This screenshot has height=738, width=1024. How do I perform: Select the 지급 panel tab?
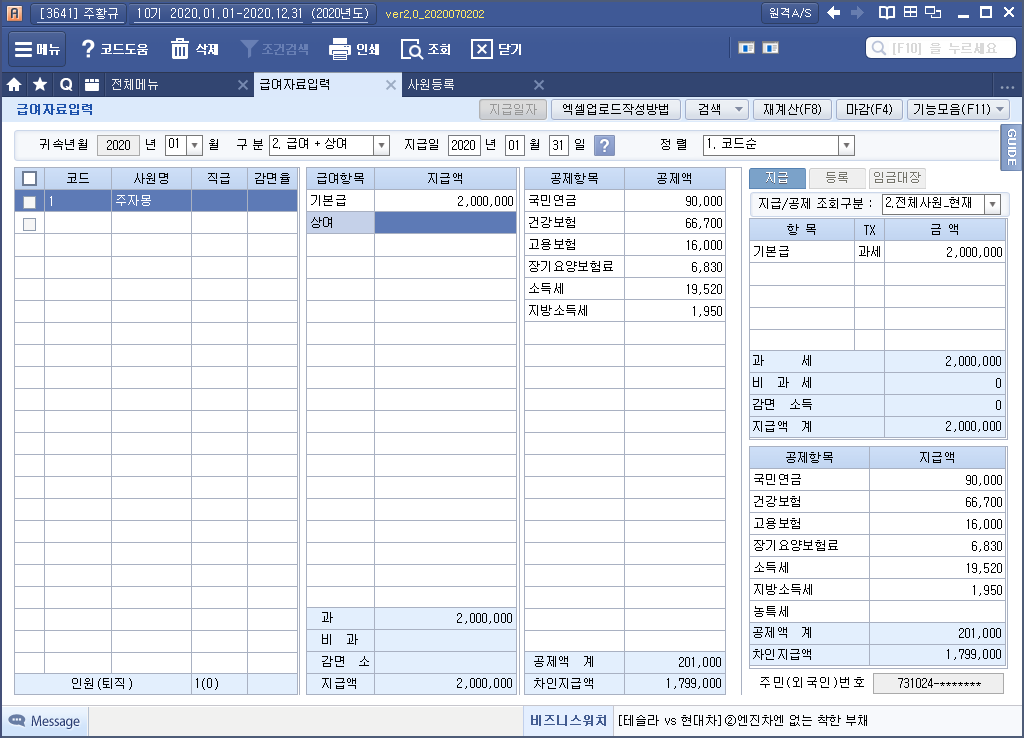pyautogui.click(x=776, y=178)
